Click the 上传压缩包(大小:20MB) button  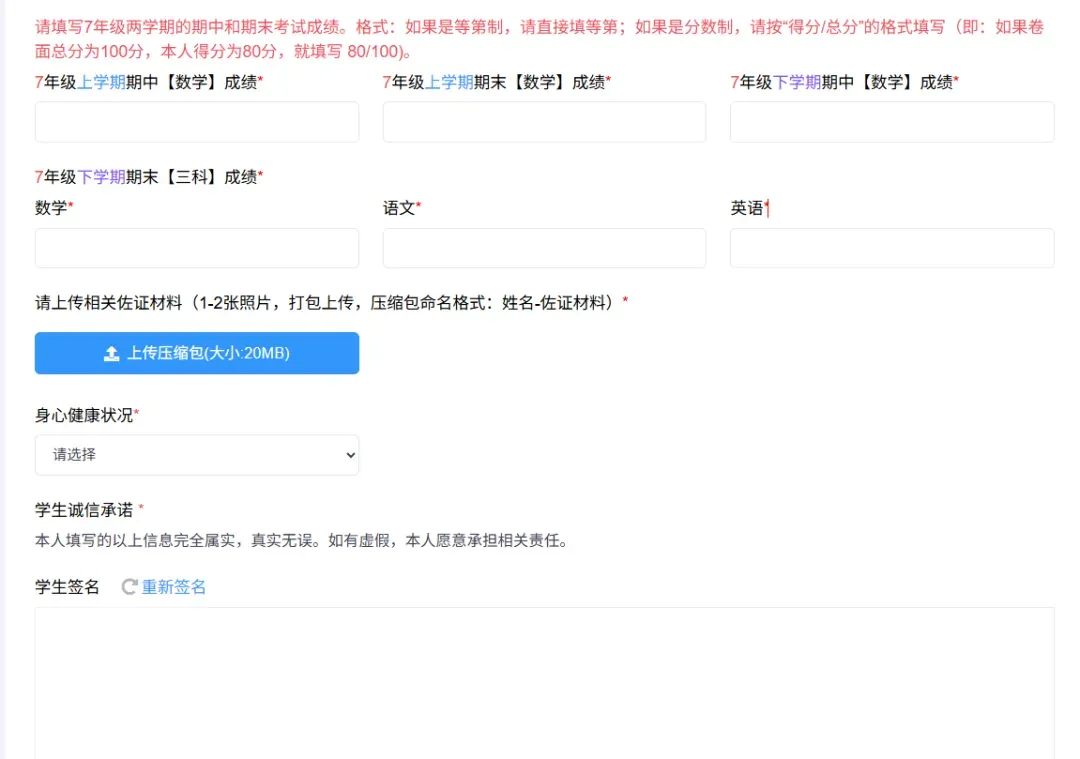(x=197, y=353)
